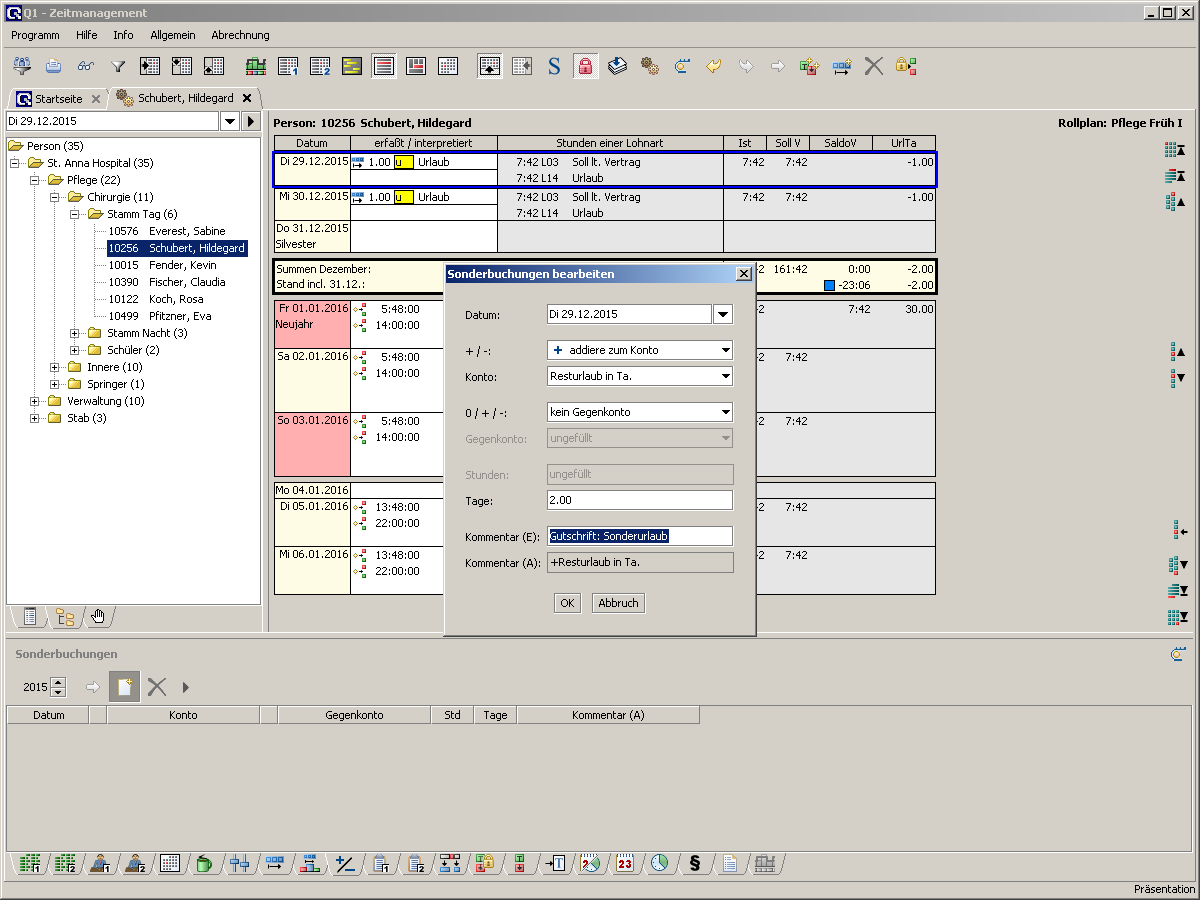Screen dimensions: 1200x900
Task: Expand the Stamm Nacht folder
Action: (75, 333)
